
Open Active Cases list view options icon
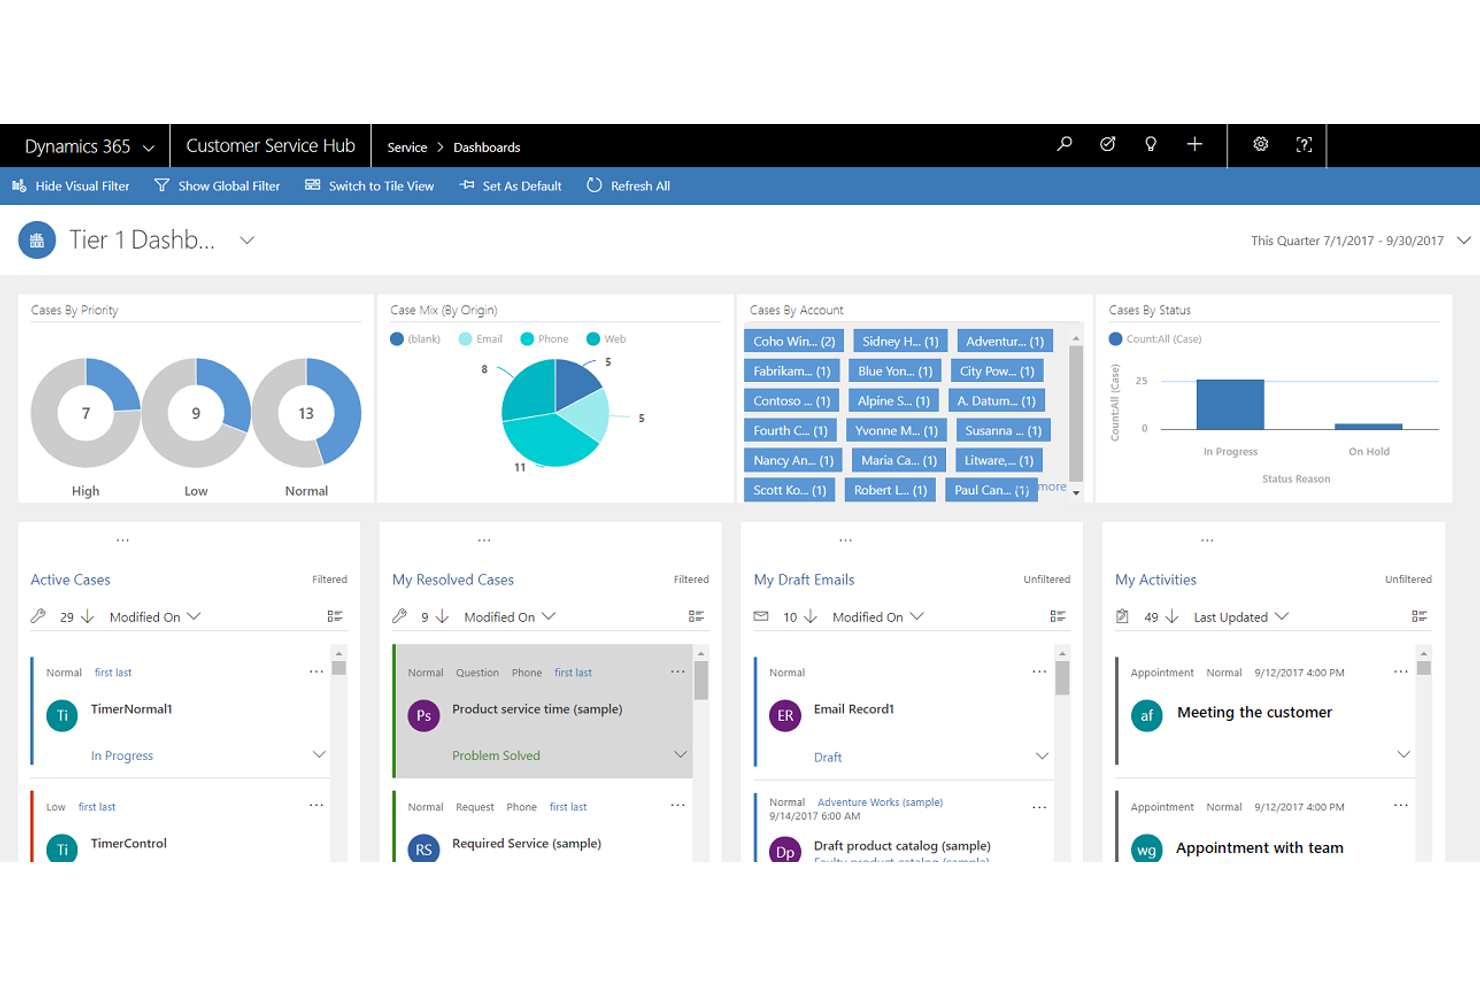click(x=335, y=617)
